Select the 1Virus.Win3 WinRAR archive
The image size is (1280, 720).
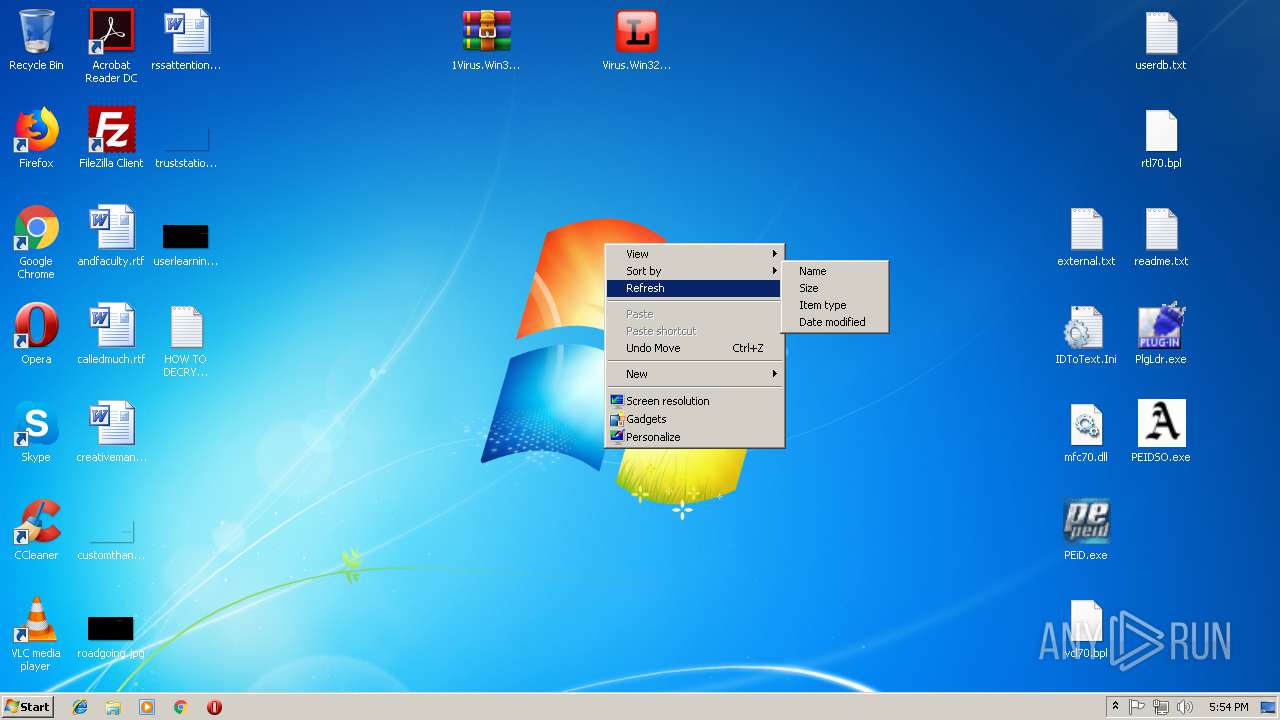coord(487,40)
